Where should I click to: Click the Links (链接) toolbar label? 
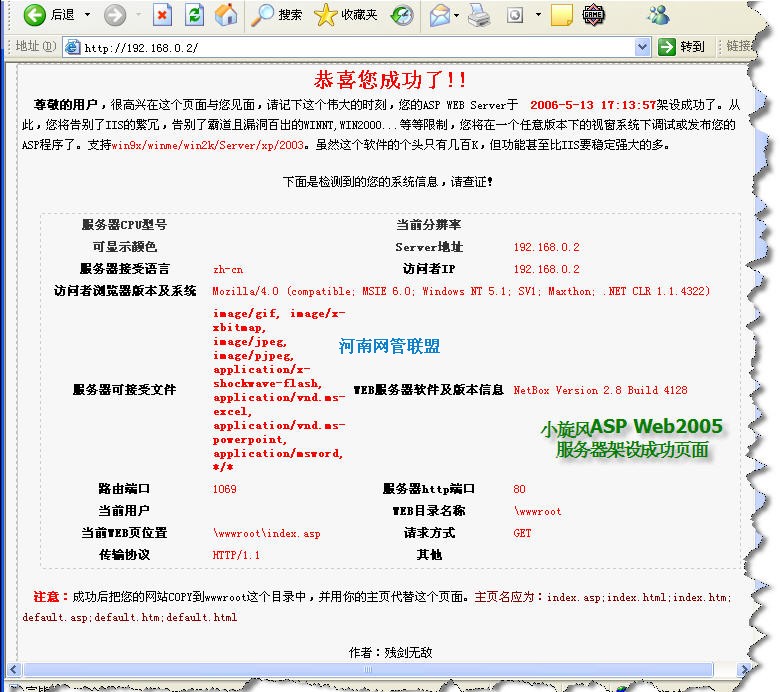pyautogui.click(x=742, y=46)
